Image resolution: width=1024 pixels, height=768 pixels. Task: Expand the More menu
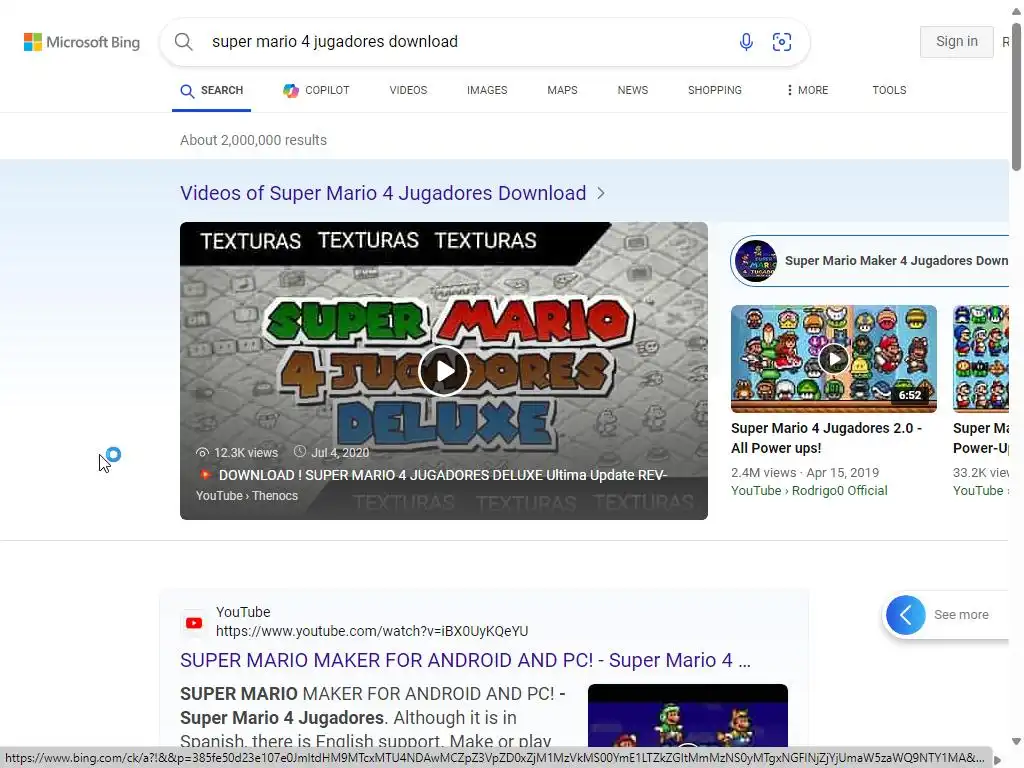pyautogui.click(x=808, y=90)
